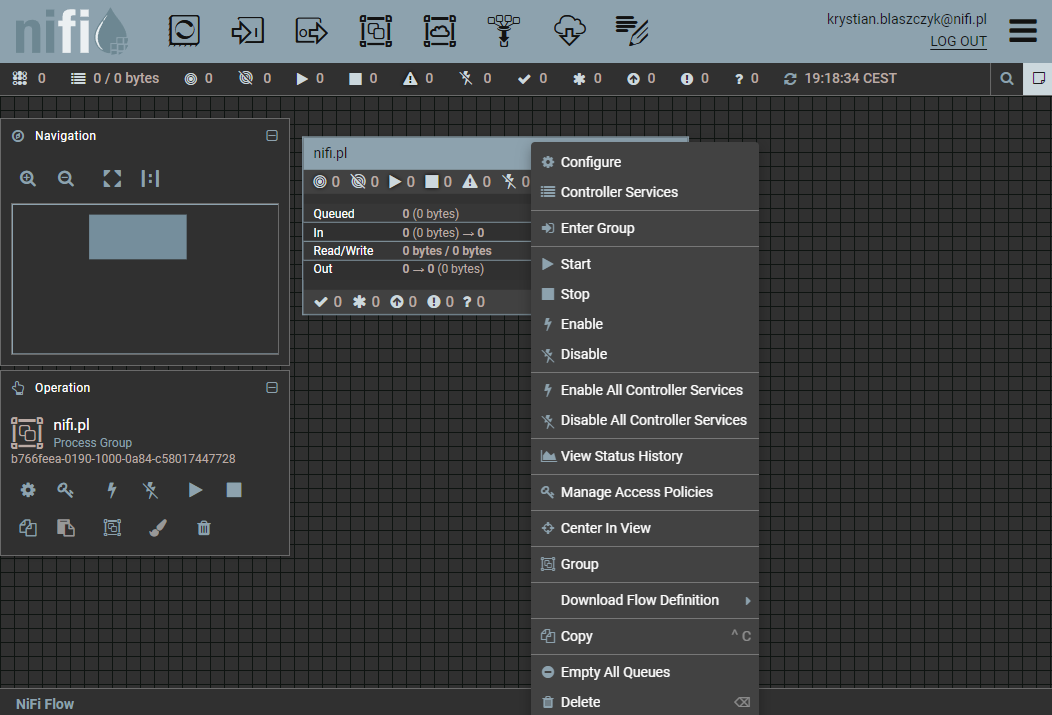The image size is (1052, 715).
Task: Select Enable in the context menu
Action: (645, 324)
